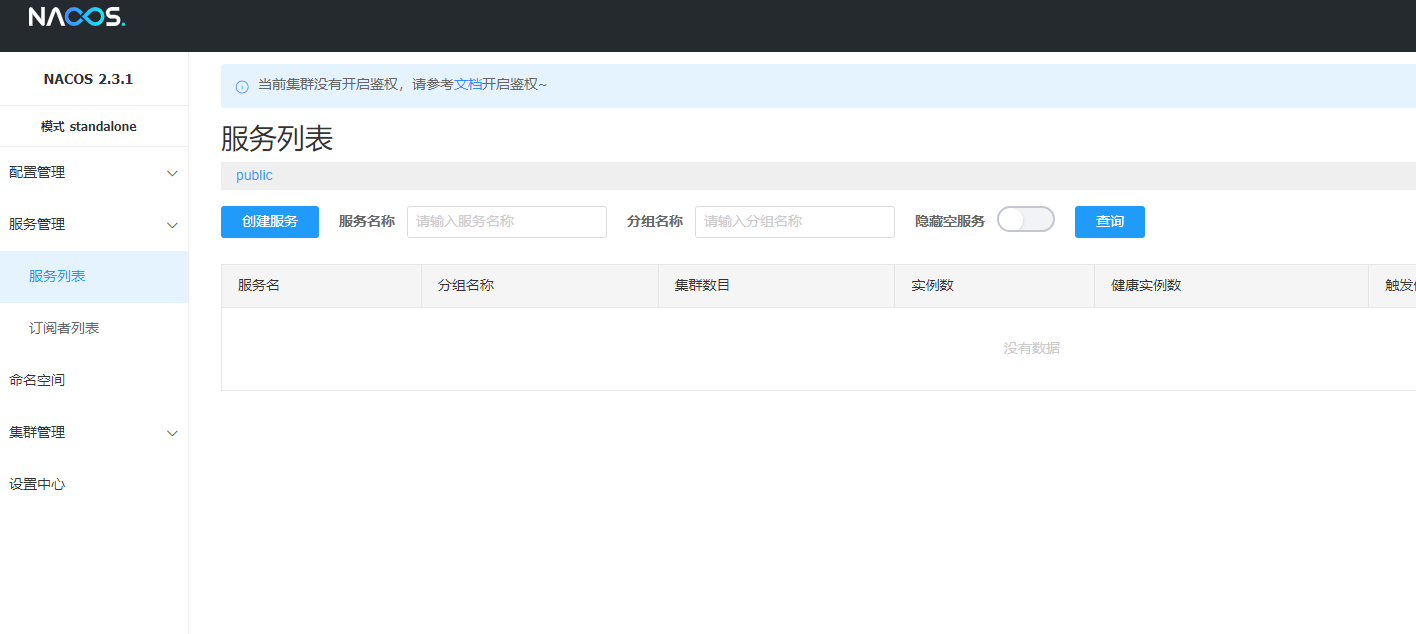
Task: Open 服务列表 in the sidebar
Action: pyautogui.click(x=57, y=277)
